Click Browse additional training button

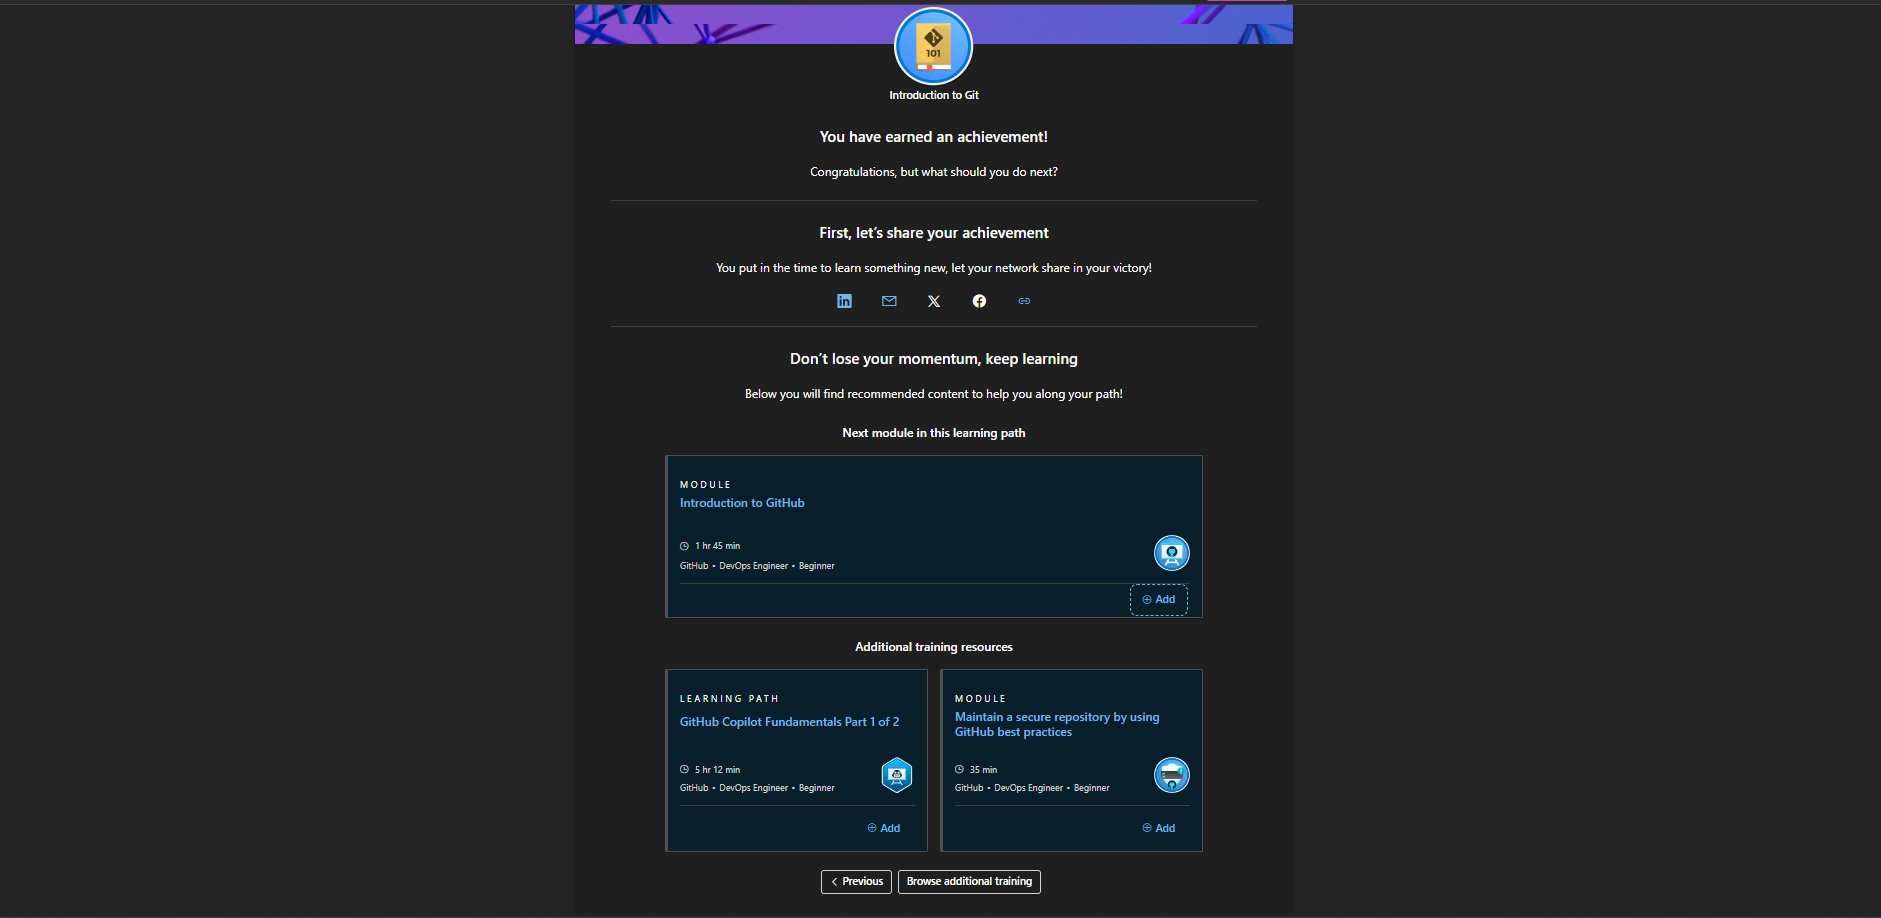969,882
